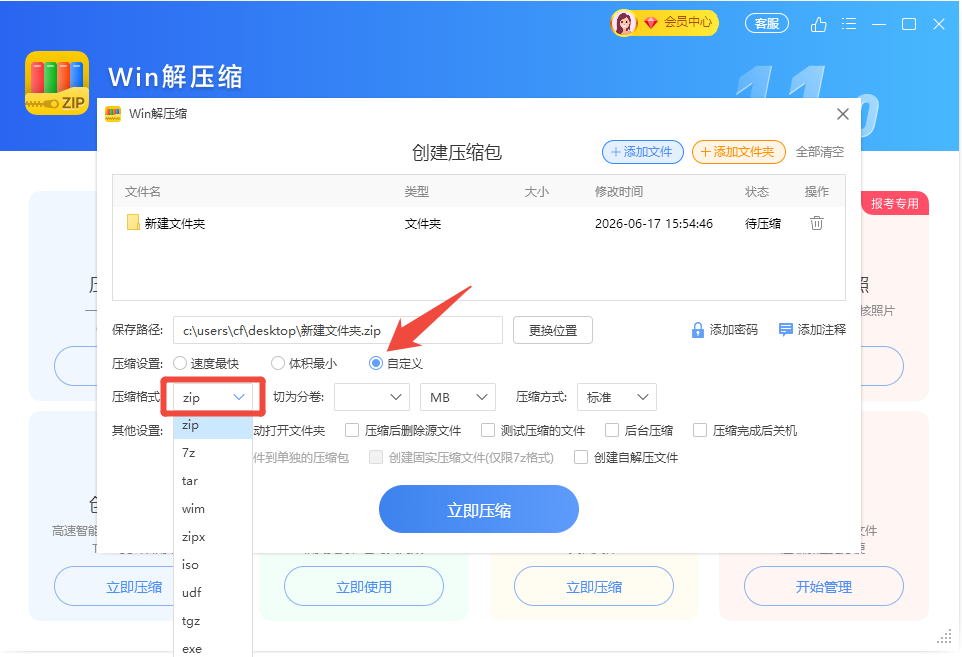Choose tar in format list
Screen dimensions: 962x657
click(213, 481)
